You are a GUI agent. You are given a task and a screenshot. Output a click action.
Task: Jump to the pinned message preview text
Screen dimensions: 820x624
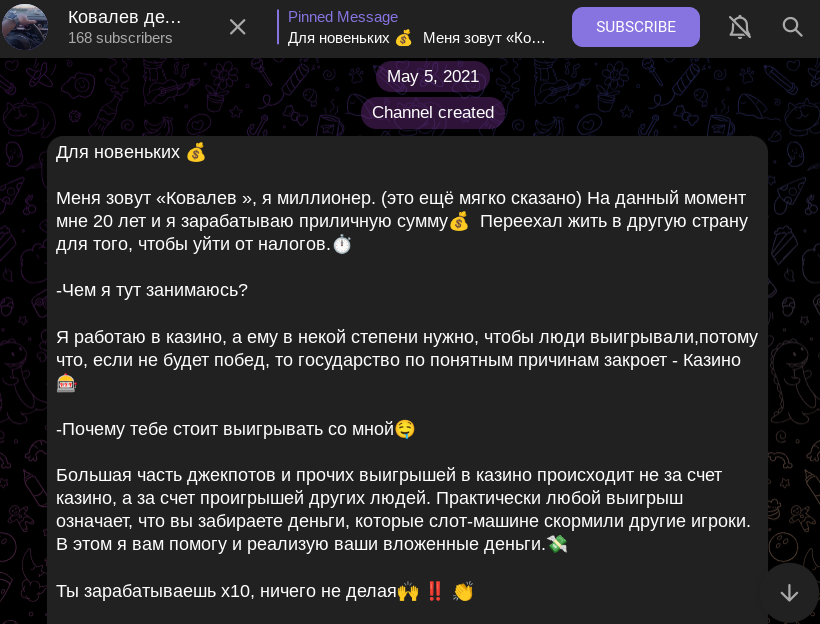(x=417, y=38)
